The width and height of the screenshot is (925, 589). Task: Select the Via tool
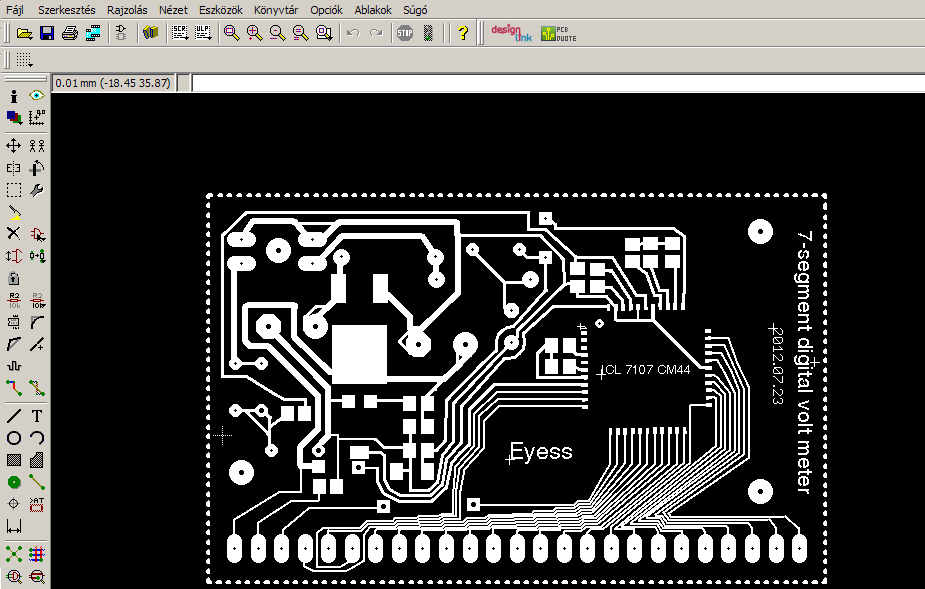(x=14, y=482)
